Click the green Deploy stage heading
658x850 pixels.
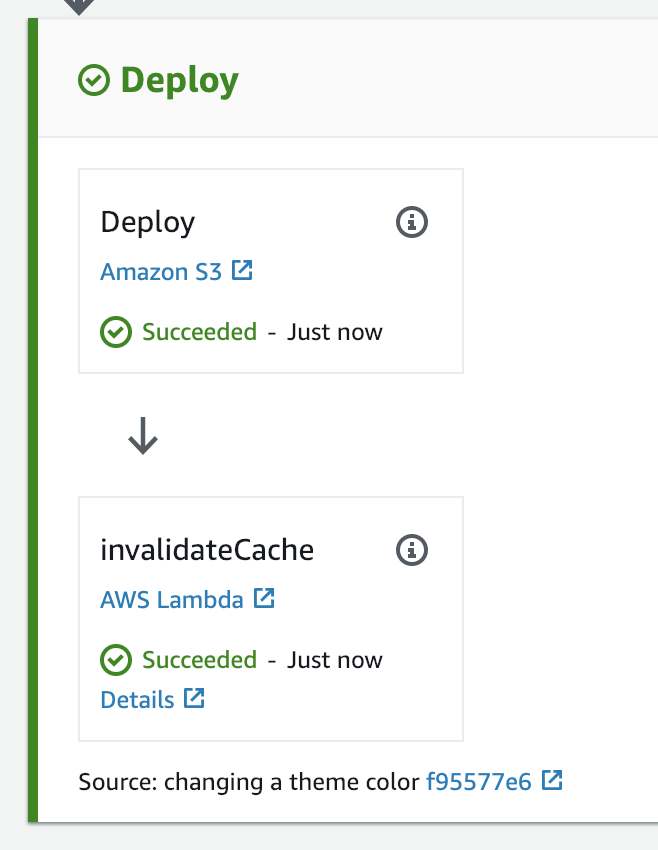(x=180, y=80)
